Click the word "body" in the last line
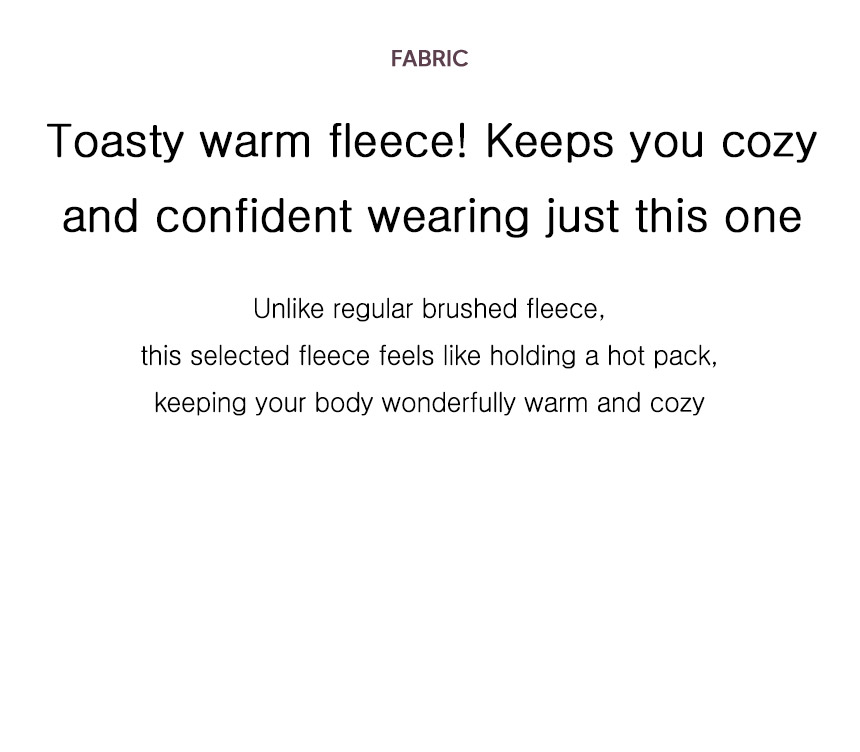This screenshot has width=860, height=752. coord(344,403)
